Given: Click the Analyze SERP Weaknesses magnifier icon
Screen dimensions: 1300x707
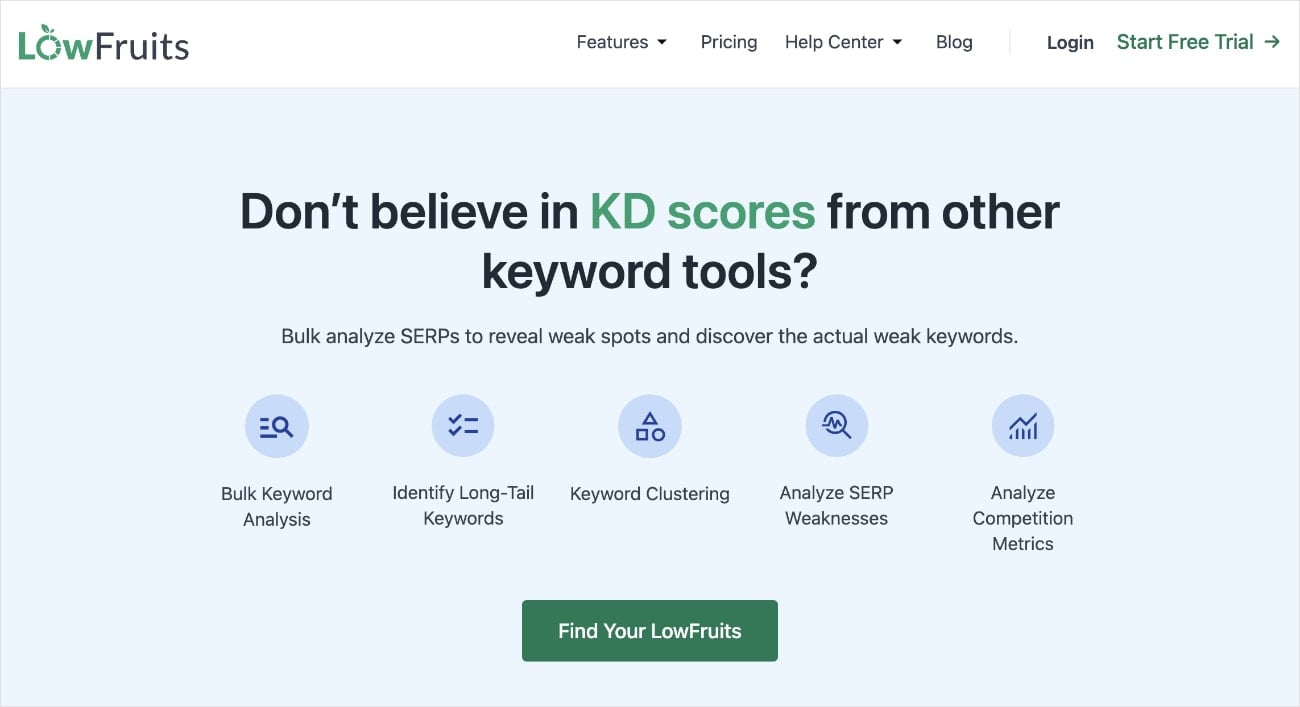Looking at the screenshot, I should click(x=837, y=424).
